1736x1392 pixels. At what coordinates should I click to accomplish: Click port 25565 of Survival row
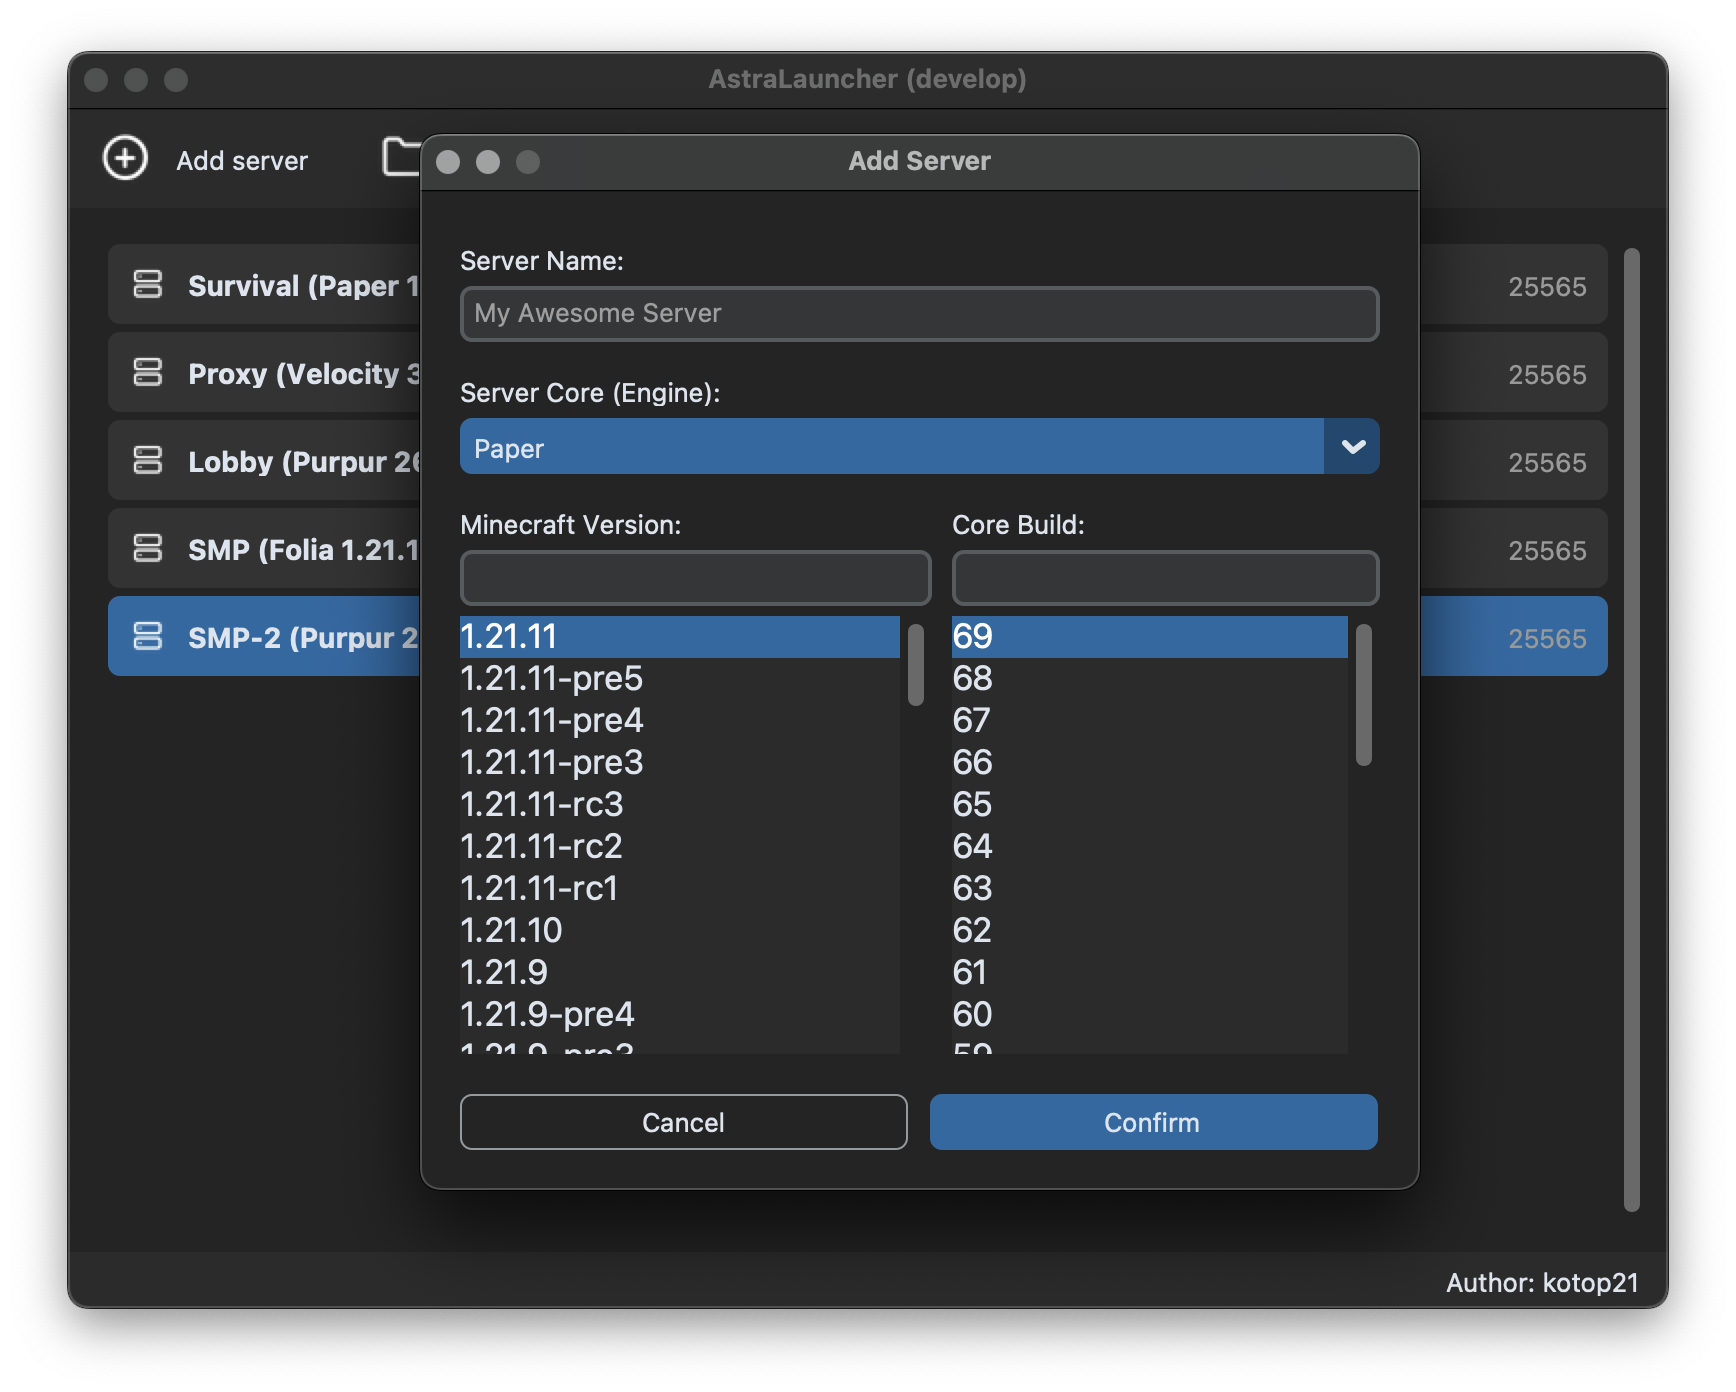[x=1547, y=287]
